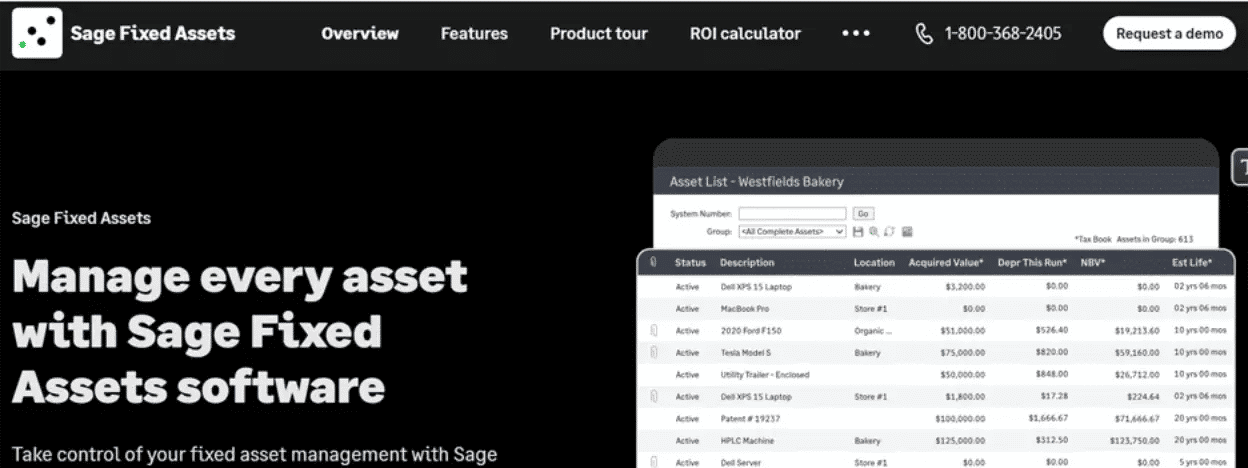Click the $75,000.00 acquired value cell
Viewport: 1248px width, 468px height.
tap(962, 352)
